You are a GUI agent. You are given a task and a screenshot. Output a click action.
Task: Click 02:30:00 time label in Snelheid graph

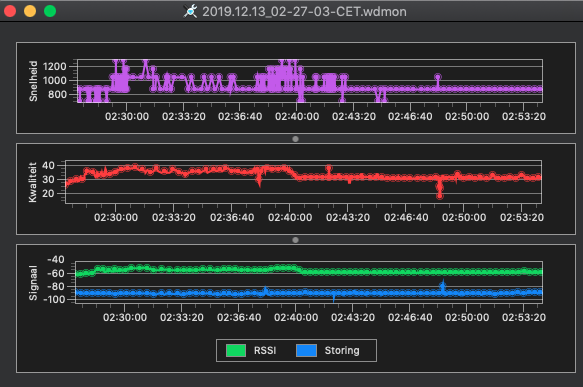(x=127, y=116)
